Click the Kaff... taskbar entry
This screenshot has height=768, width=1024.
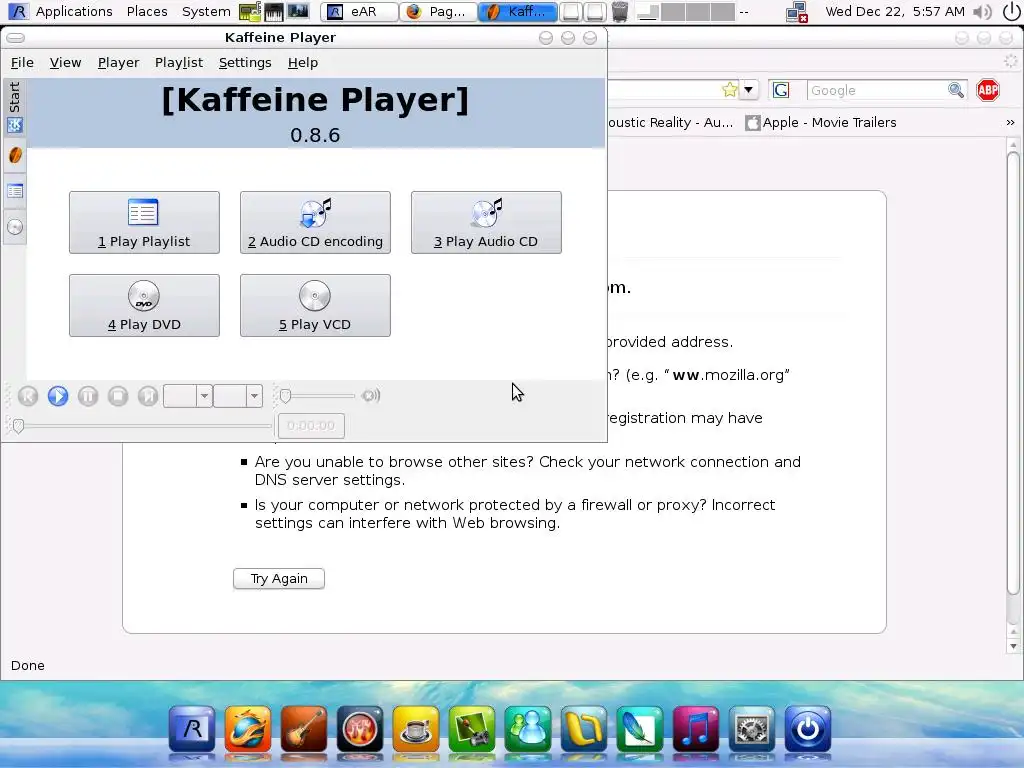click(518, 12)
